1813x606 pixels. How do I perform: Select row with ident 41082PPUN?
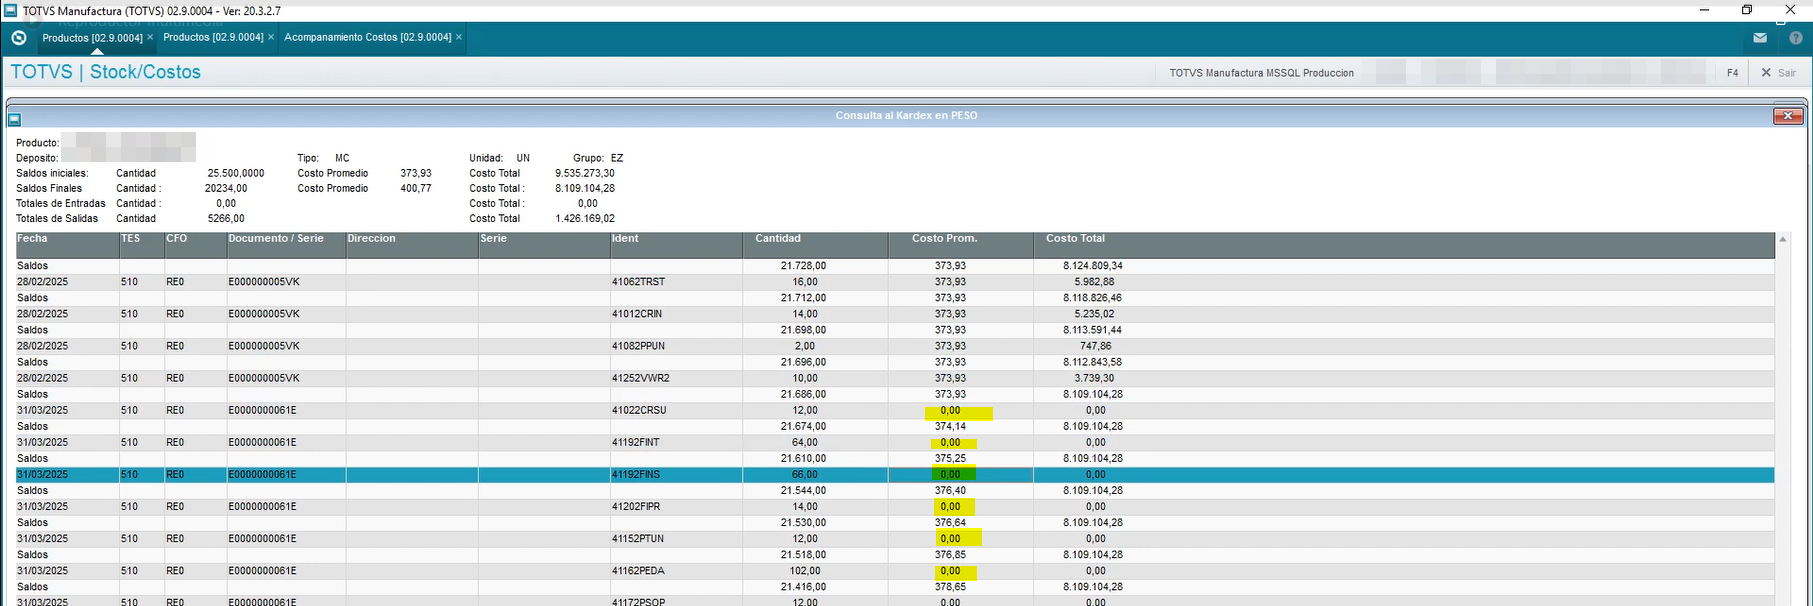pyautogui.click(x=895, y=346)
